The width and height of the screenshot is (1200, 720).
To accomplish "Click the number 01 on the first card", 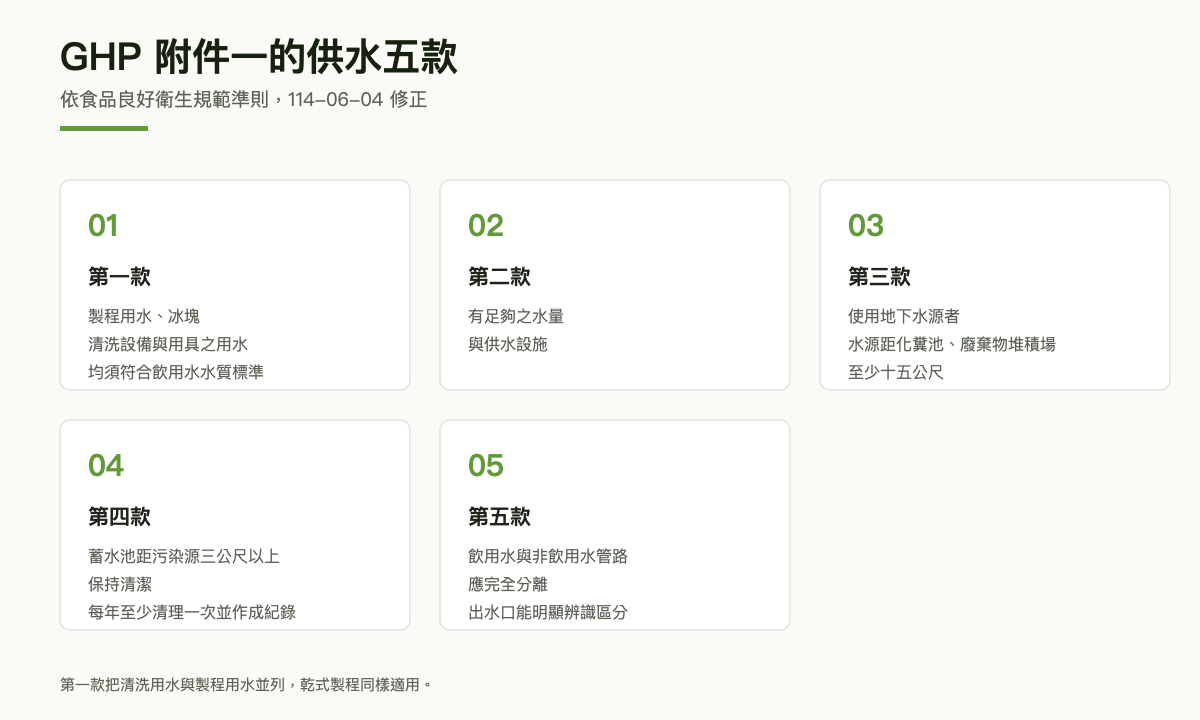I will tap(103, 226).
